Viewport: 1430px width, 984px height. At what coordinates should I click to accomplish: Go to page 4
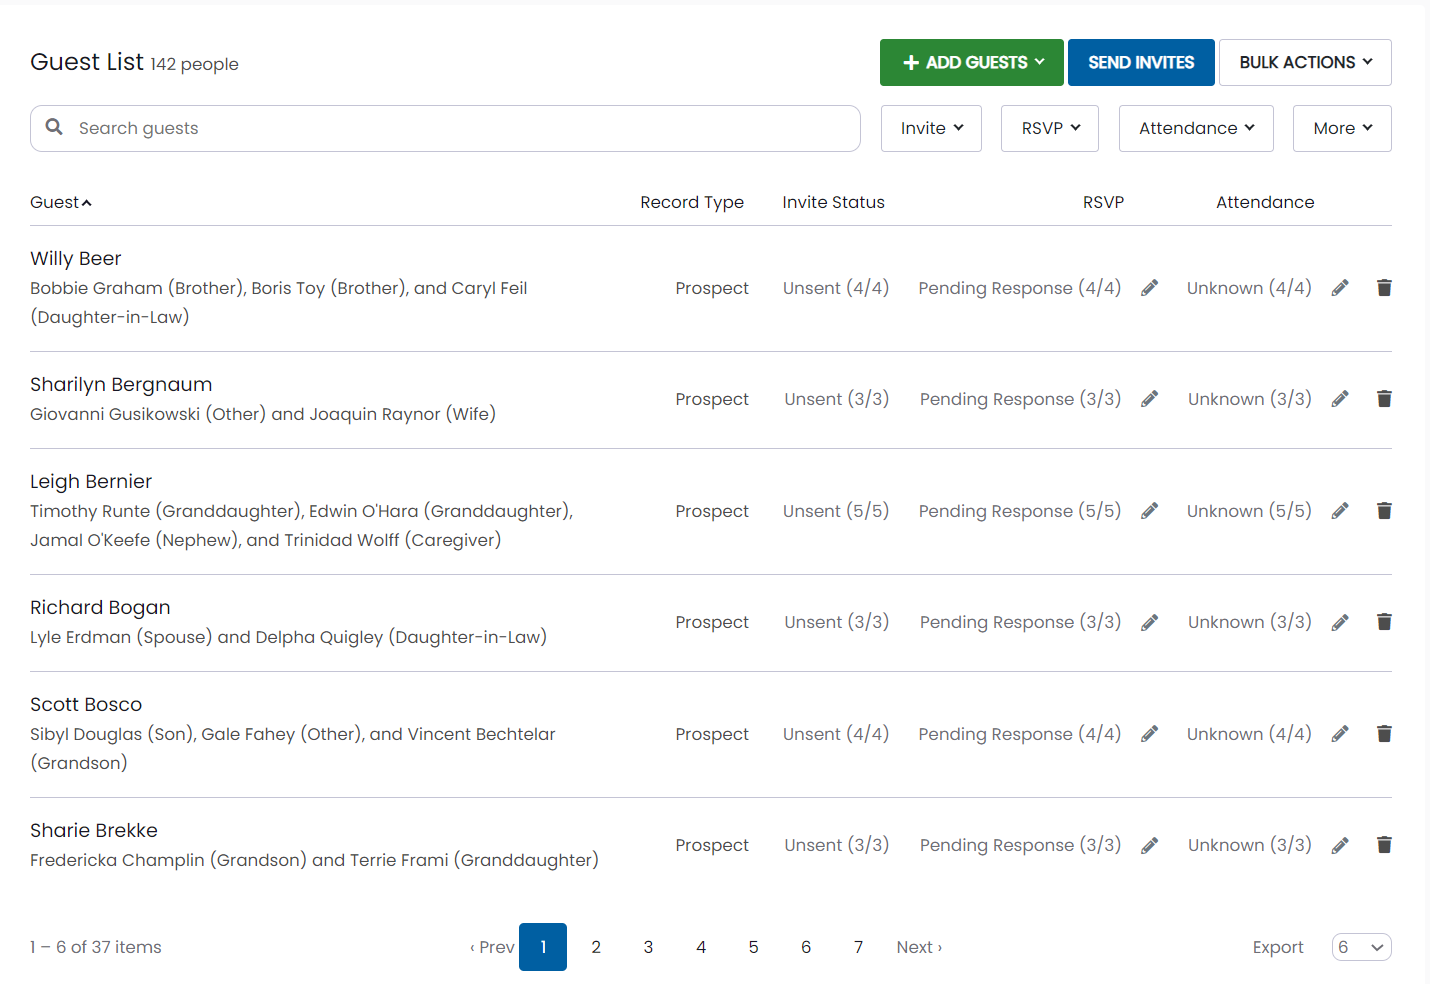(x=701, y=947)
